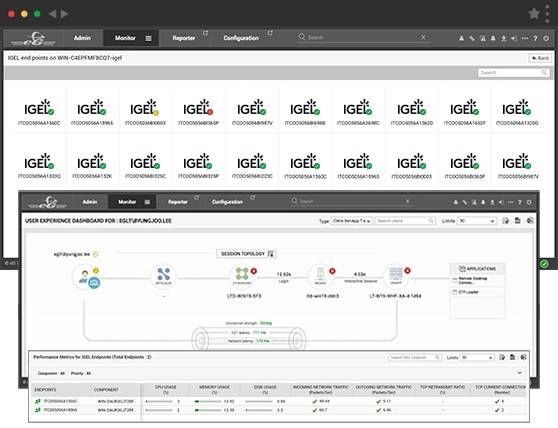Click red alert badge on Broker node
The height and width of the screenshot is (428, 558).
point(332,271)
